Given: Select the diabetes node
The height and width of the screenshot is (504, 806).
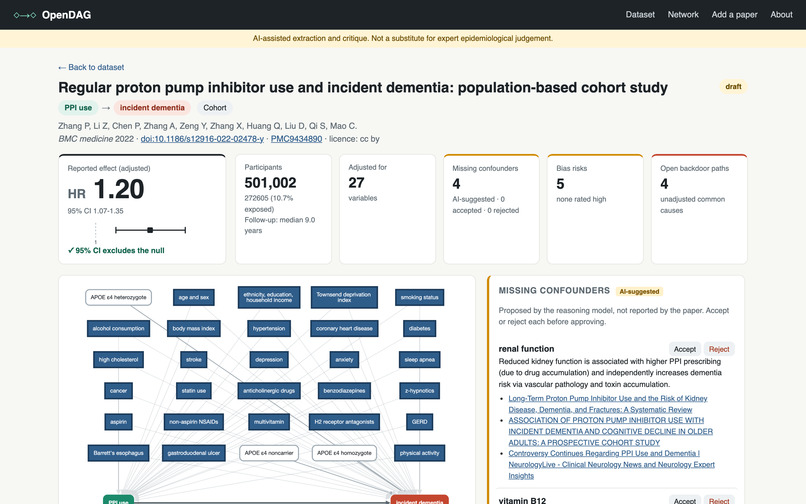Looking at the screenshot, I should click(x=419, y=329).
